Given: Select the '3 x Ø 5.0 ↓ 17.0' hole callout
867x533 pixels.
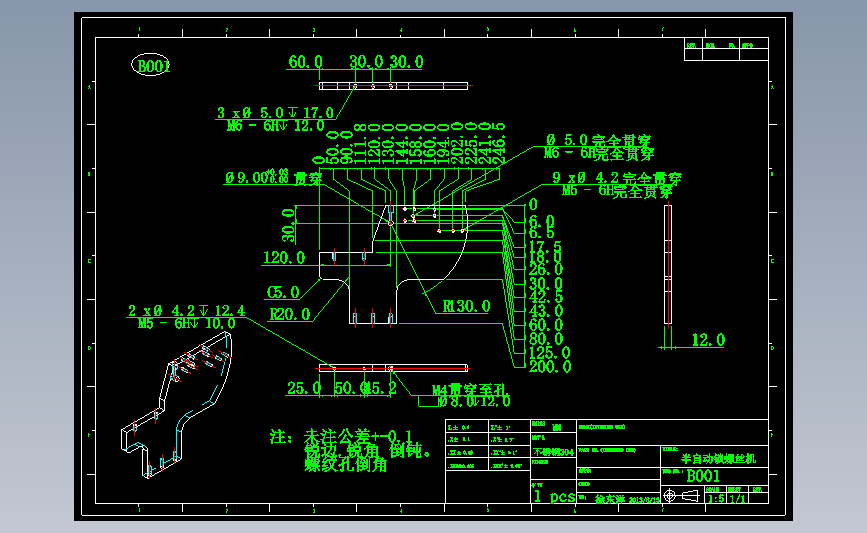Looking at the screenshot, I should tap(275, 113).
